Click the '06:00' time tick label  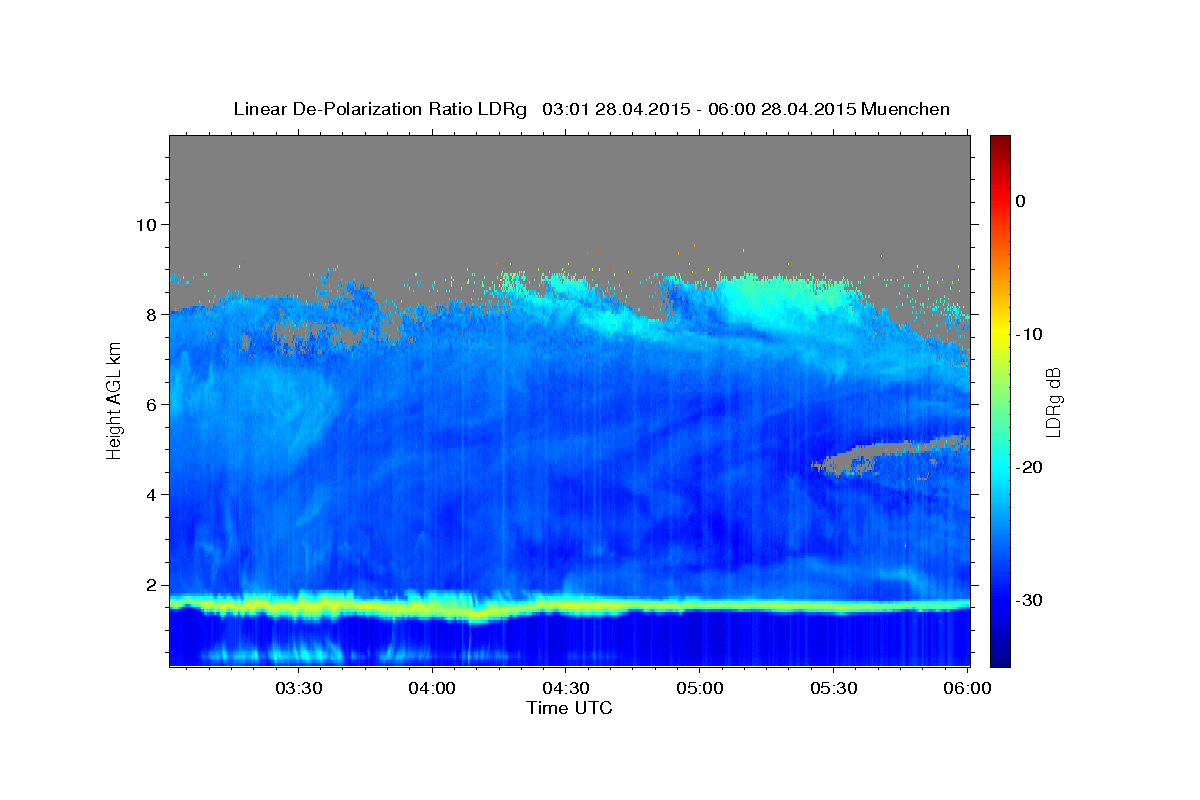tap(966, 689)
